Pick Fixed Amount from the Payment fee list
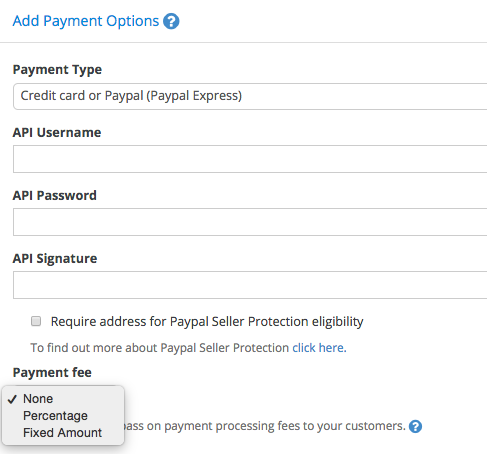The height and width of the screenshot is (454, 487). [63, 433]
